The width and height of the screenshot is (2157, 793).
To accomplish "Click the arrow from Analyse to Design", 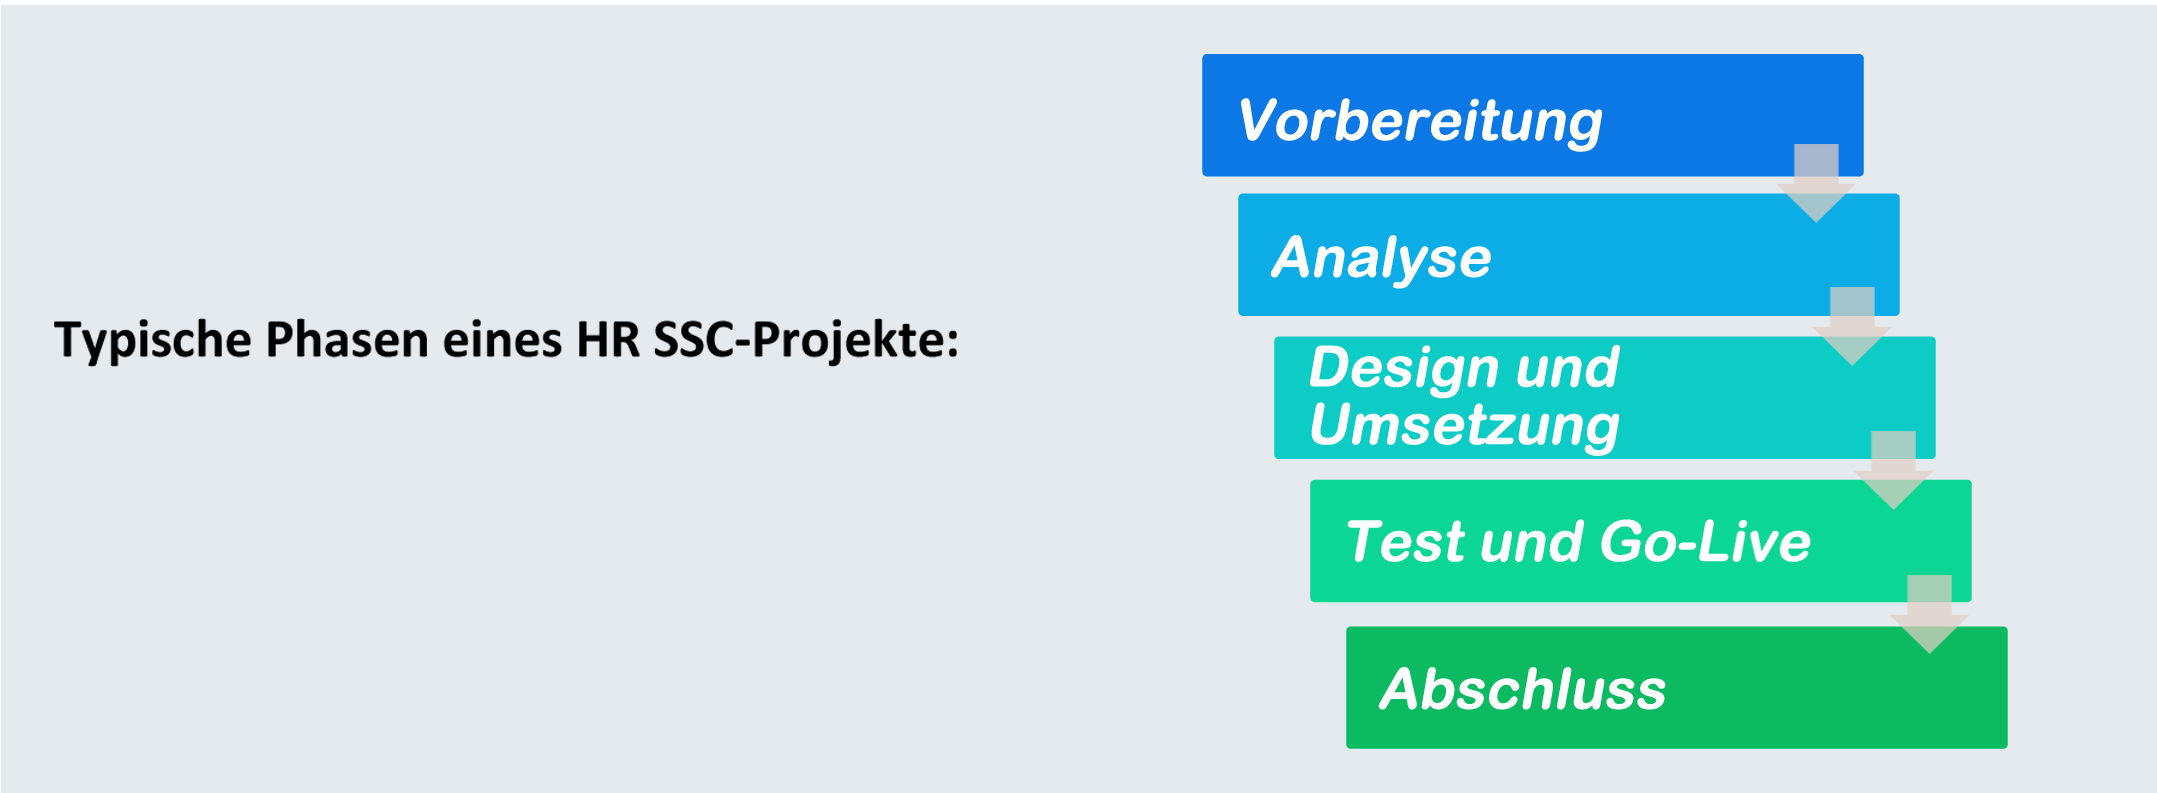I will point(1851,327).
